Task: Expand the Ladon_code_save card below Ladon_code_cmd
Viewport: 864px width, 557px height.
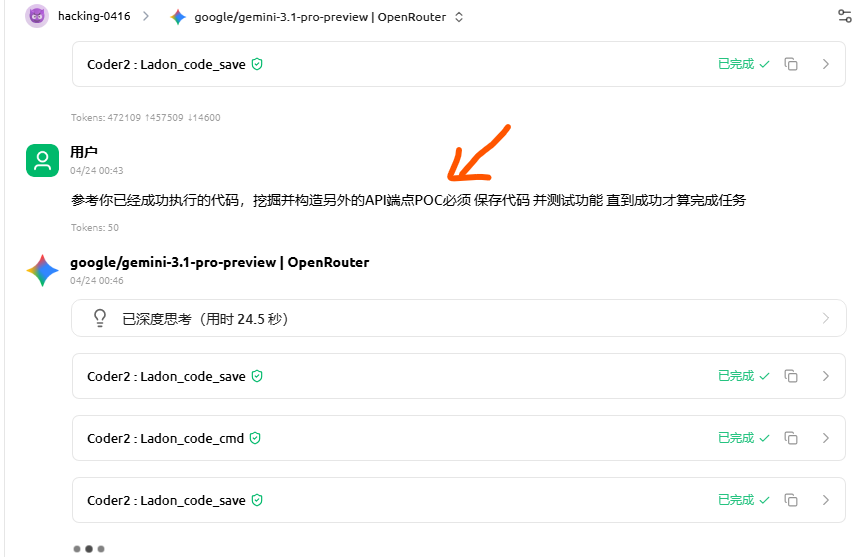Action: pyautogui.click(x=825, y=500)
